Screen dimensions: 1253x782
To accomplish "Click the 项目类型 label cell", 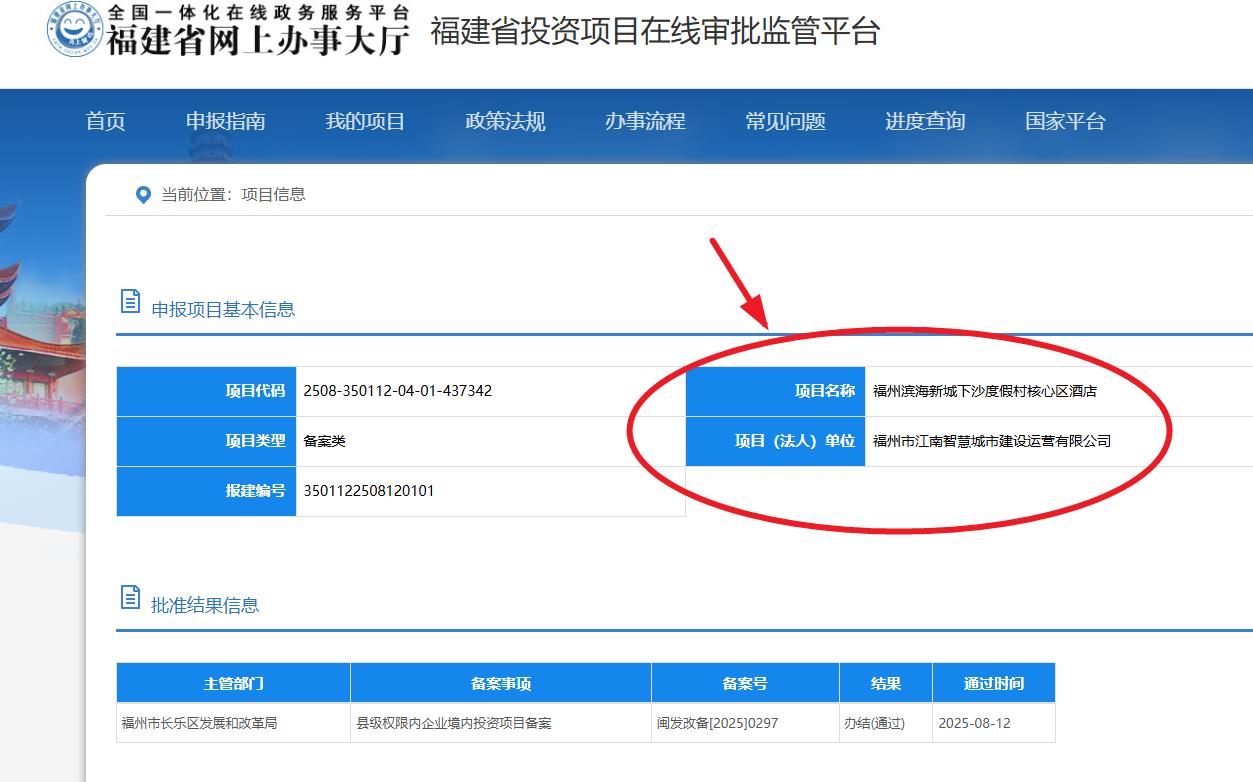I will [x=207, y=441].
